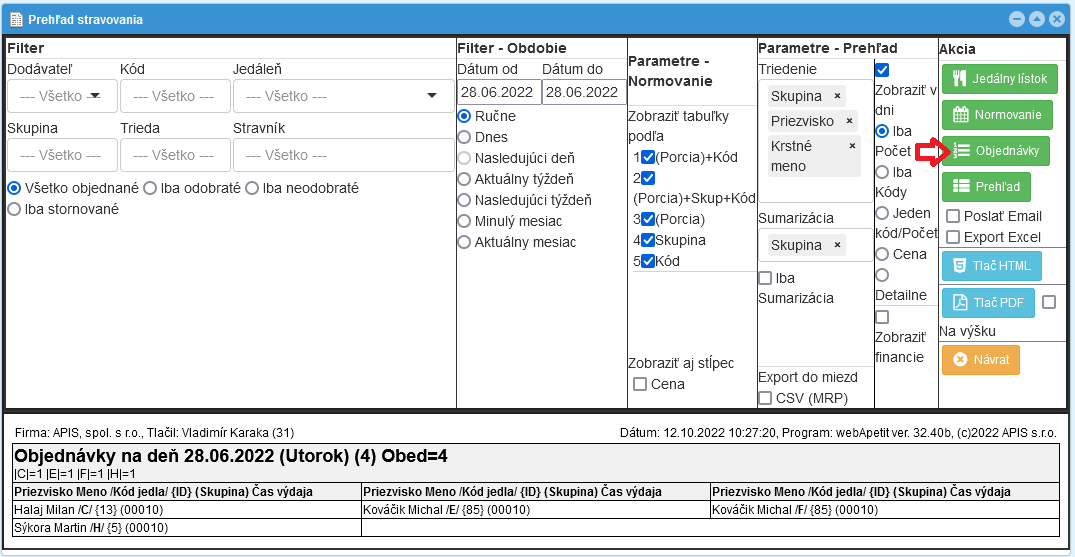Click the Dátum od field
1075x557 pixels.
(499, 93)
